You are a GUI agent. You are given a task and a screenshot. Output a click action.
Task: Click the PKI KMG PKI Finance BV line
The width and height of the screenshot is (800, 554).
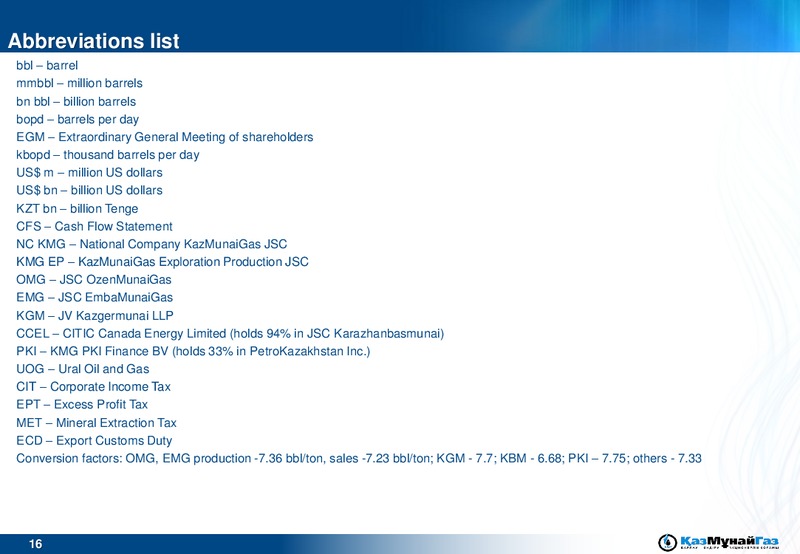coord(193,351)
